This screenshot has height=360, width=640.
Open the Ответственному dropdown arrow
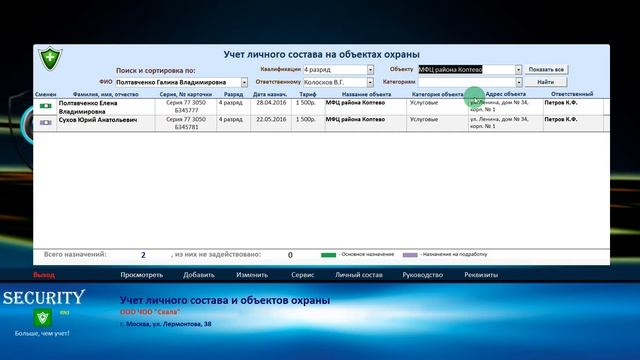tap(370, 82)
